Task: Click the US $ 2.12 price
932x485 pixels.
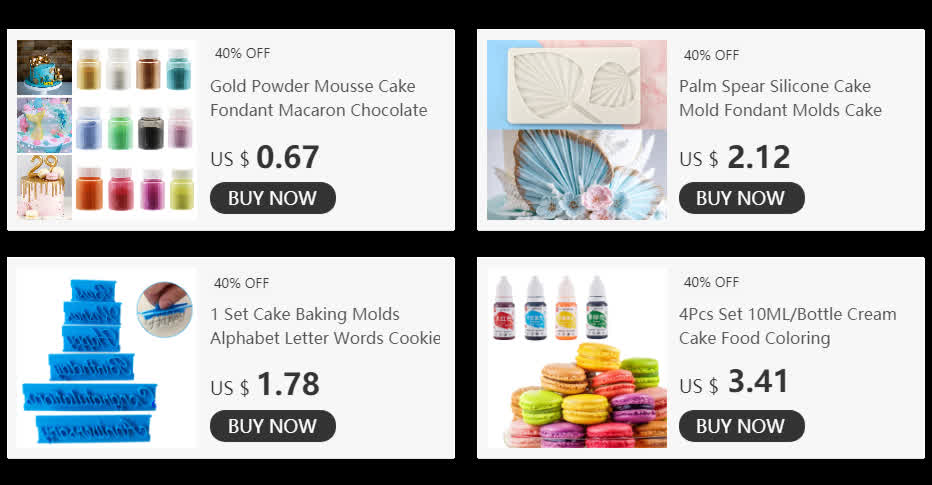Action: (735, 158)
